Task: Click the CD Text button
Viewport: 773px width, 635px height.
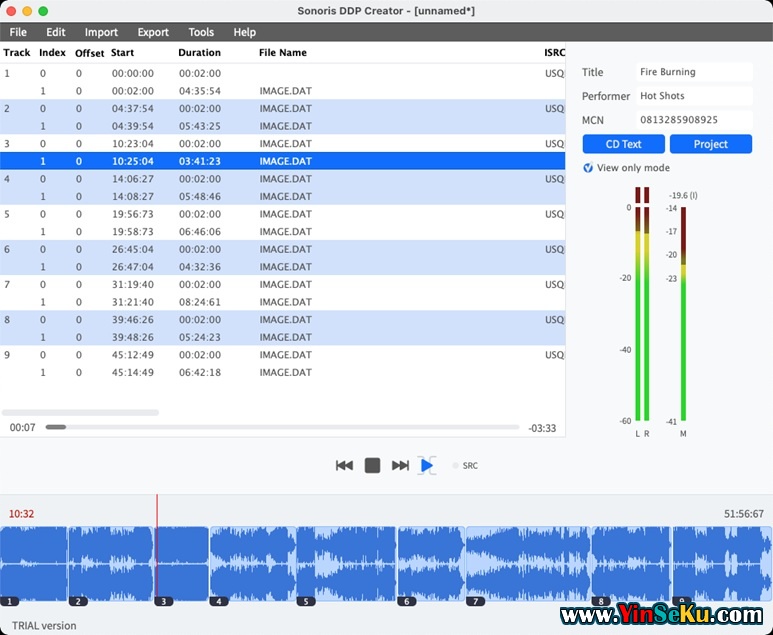Action: pos(623,144)
